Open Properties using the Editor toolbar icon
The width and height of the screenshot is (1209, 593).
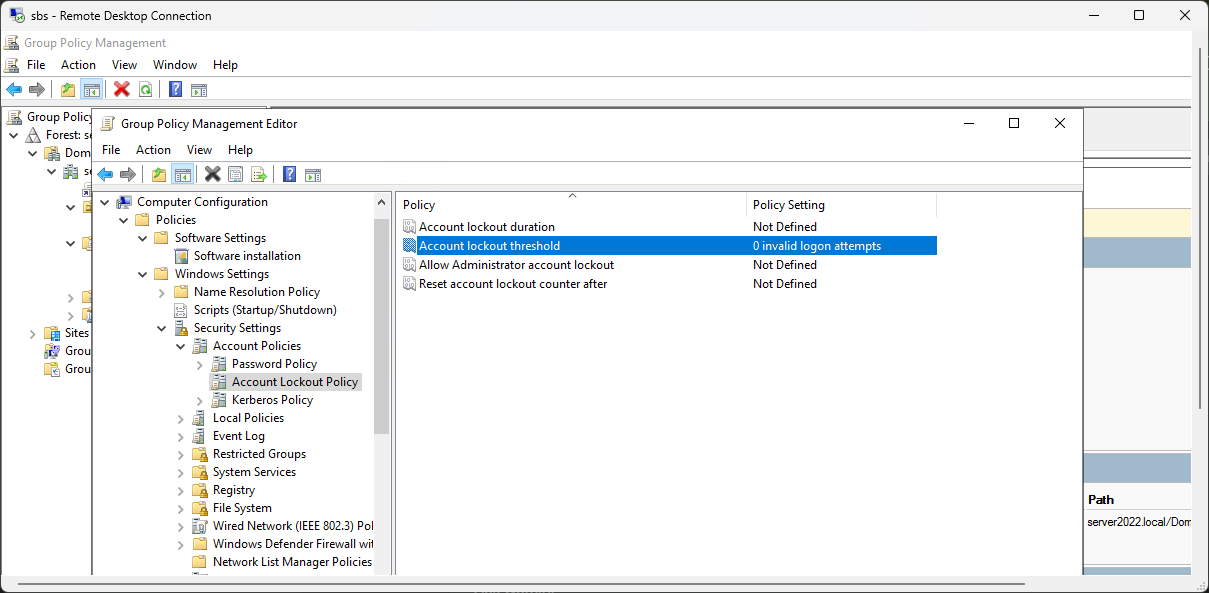click(x=236, y=174)
